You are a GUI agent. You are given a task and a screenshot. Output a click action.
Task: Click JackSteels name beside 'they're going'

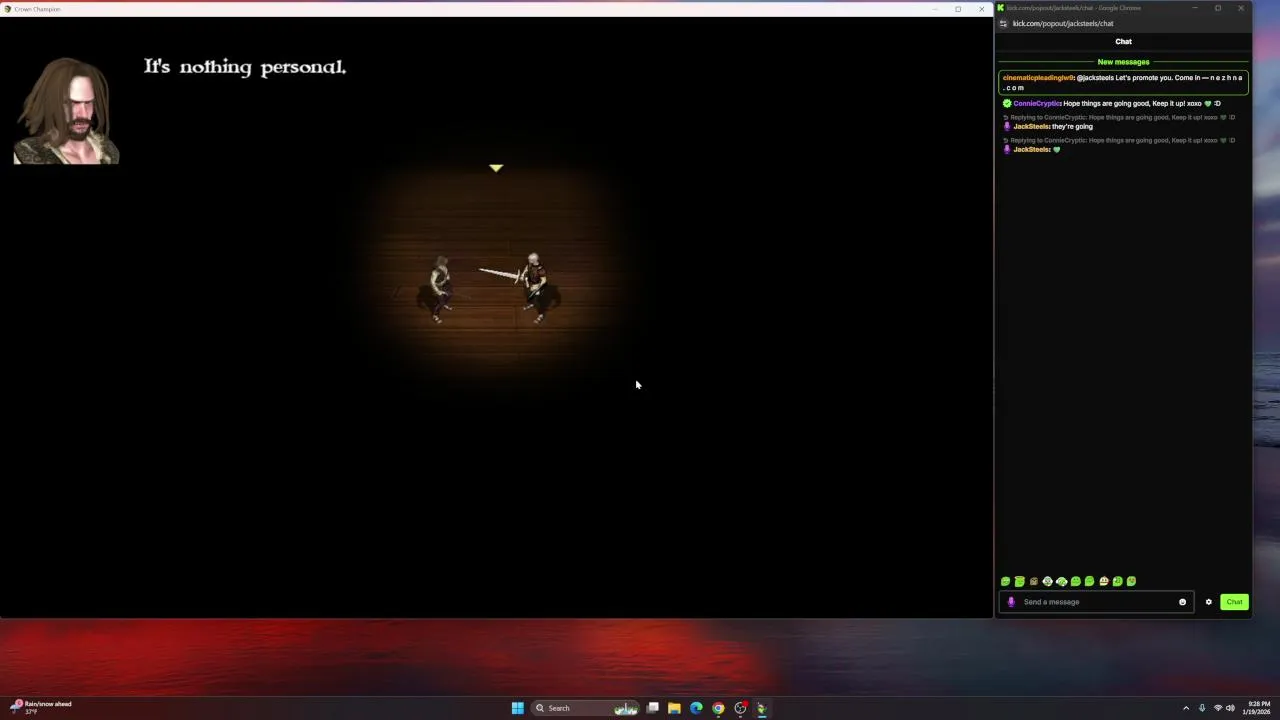pyautogui.click(x=1031, y=127)
